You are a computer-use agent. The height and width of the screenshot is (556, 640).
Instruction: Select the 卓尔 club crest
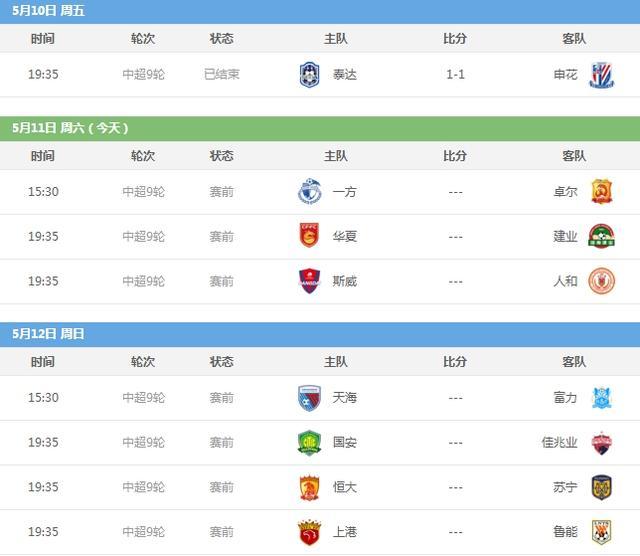[x=602, y=191]
